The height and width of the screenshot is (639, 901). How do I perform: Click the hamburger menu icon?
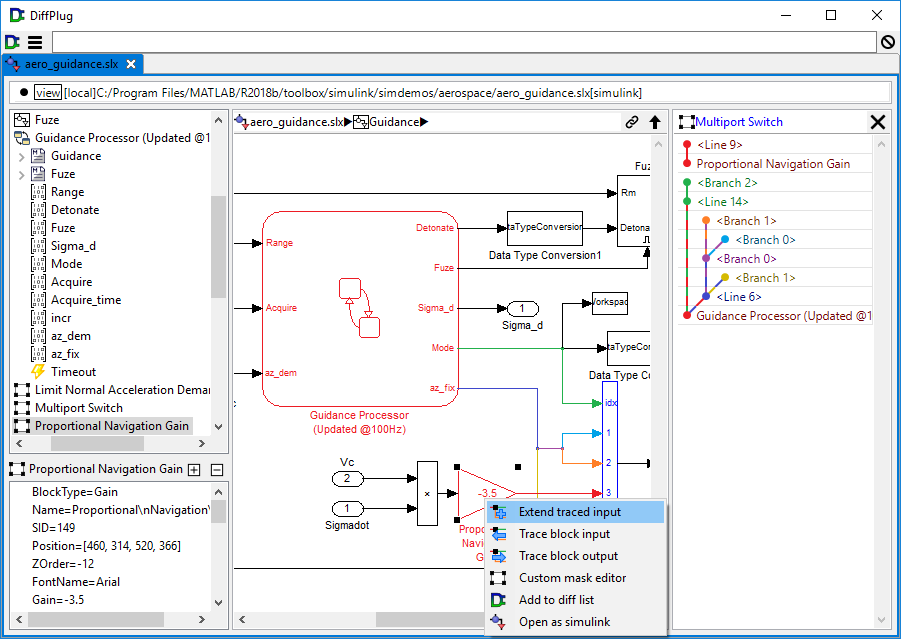pos(35,42)
